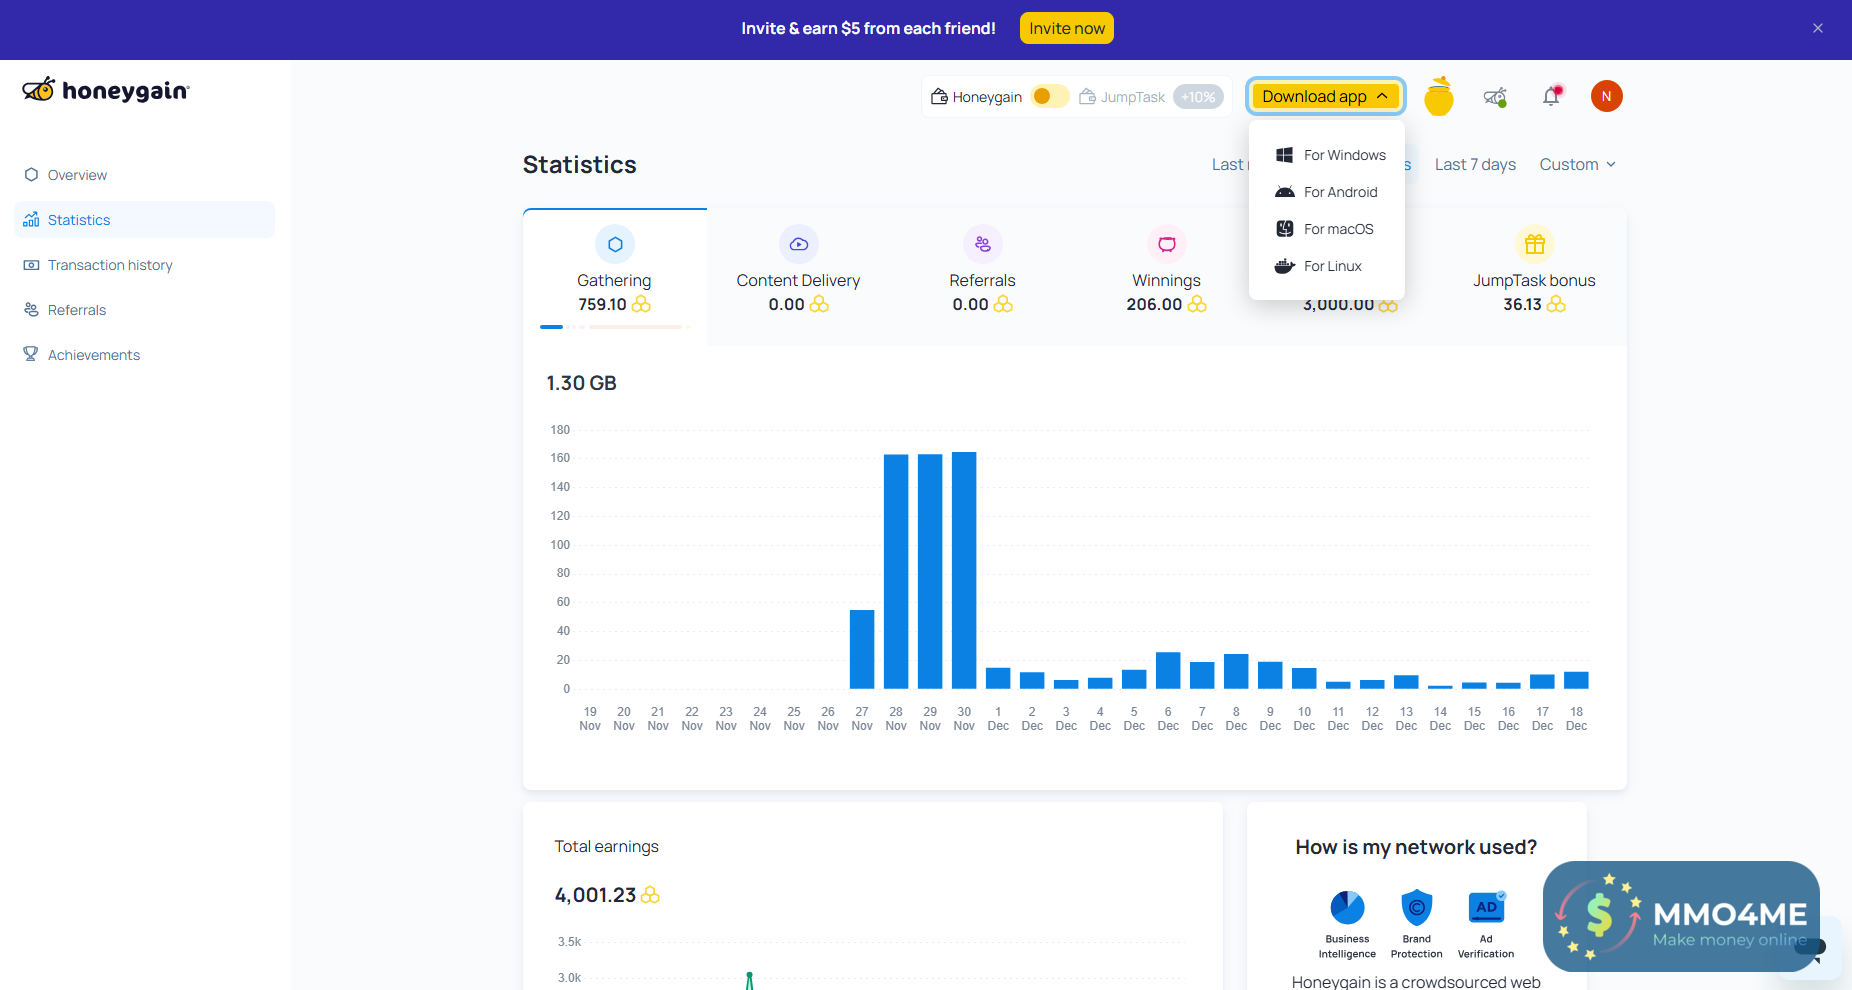Click the 30 Nov bar in chart
The width and height of the screenshot is (1852, 990).
click(x=964, y=570)
